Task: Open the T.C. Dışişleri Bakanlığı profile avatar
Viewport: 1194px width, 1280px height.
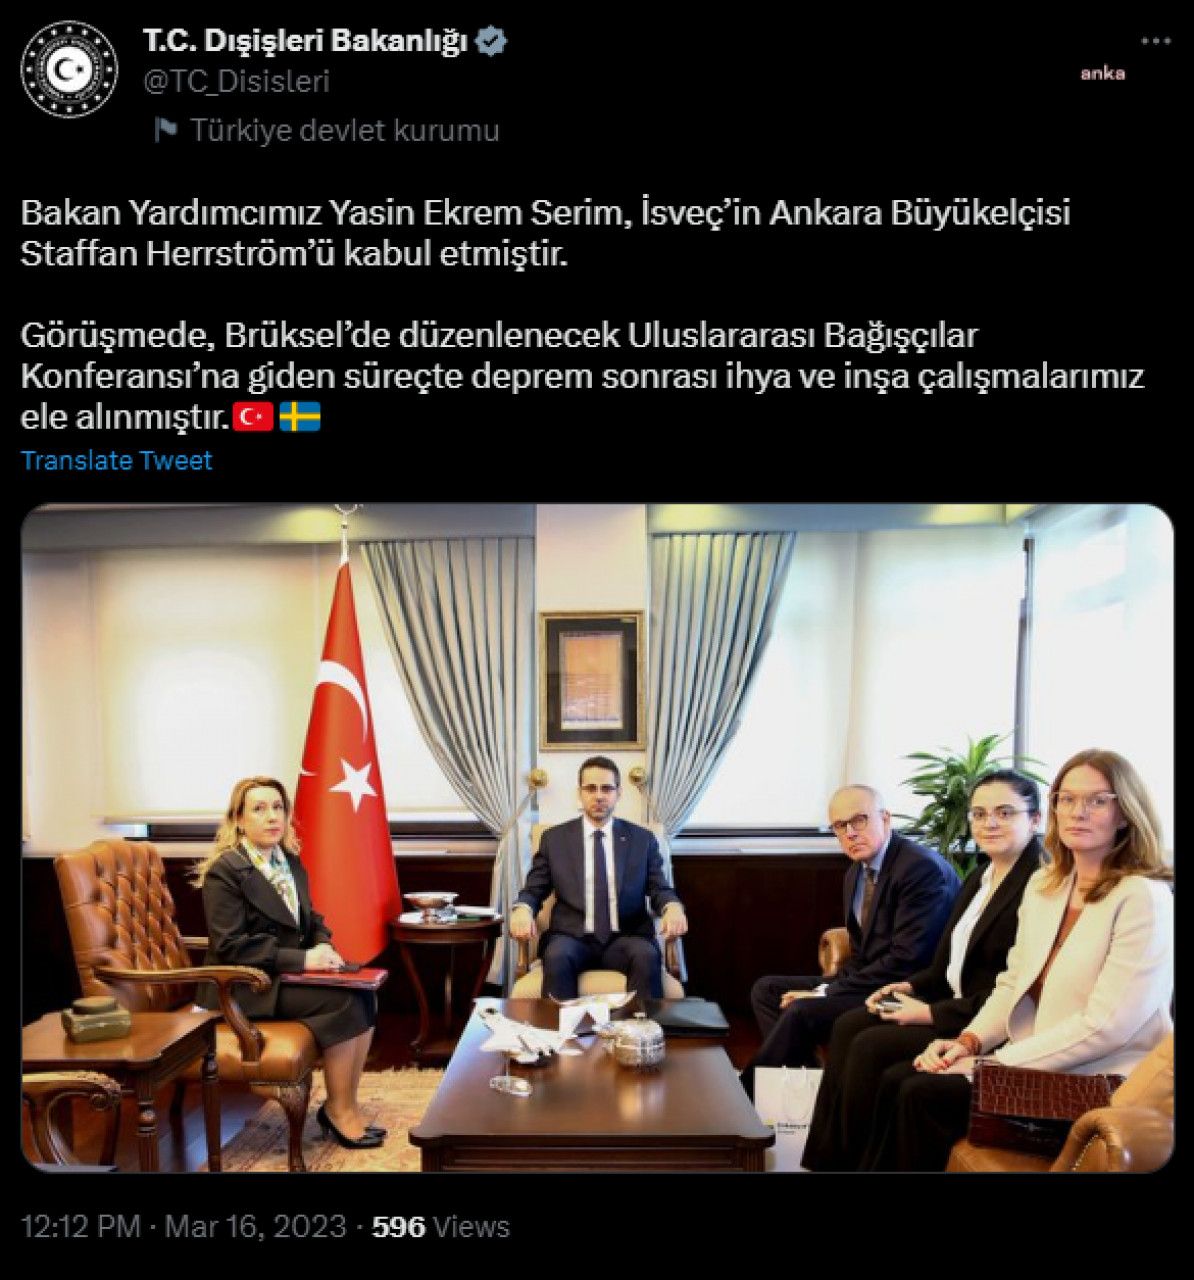Action: point(70,69)
